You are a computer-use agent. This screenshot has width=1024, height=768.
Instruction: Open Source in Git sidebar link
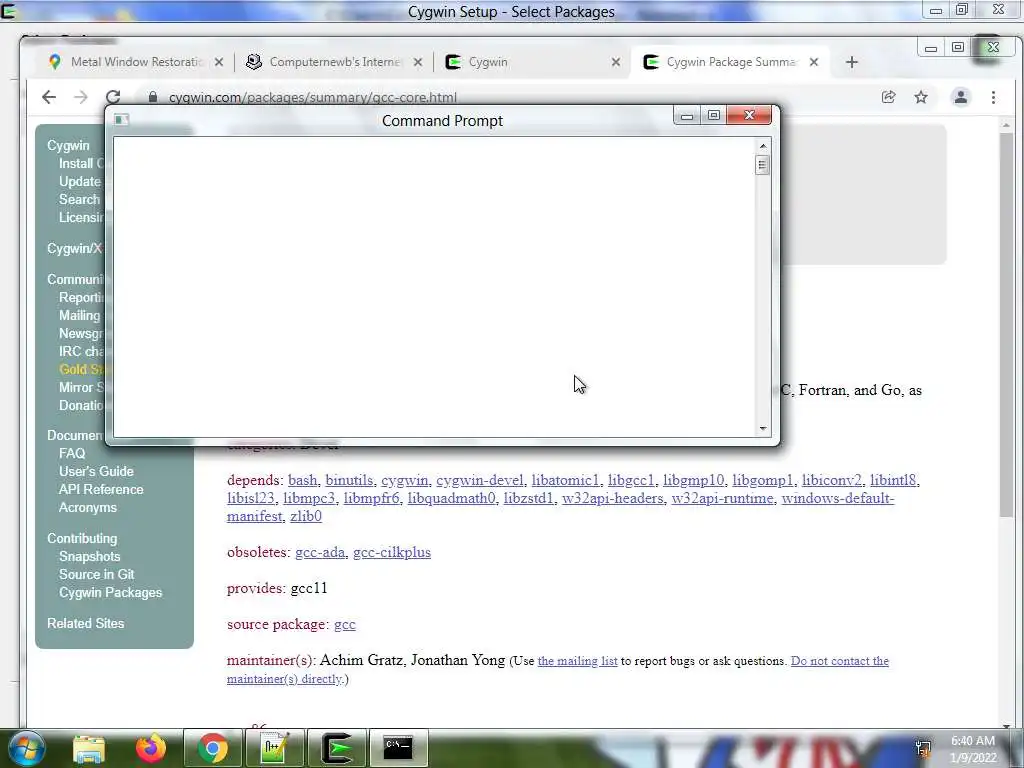point(97,575)
